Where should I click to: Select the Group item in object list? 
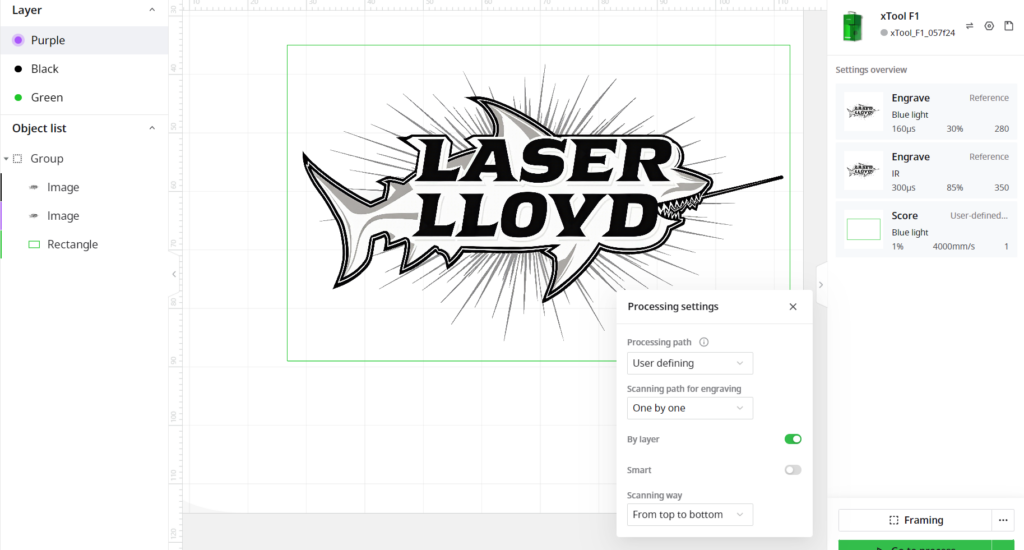pyautogui.click(x=84, y=159)
